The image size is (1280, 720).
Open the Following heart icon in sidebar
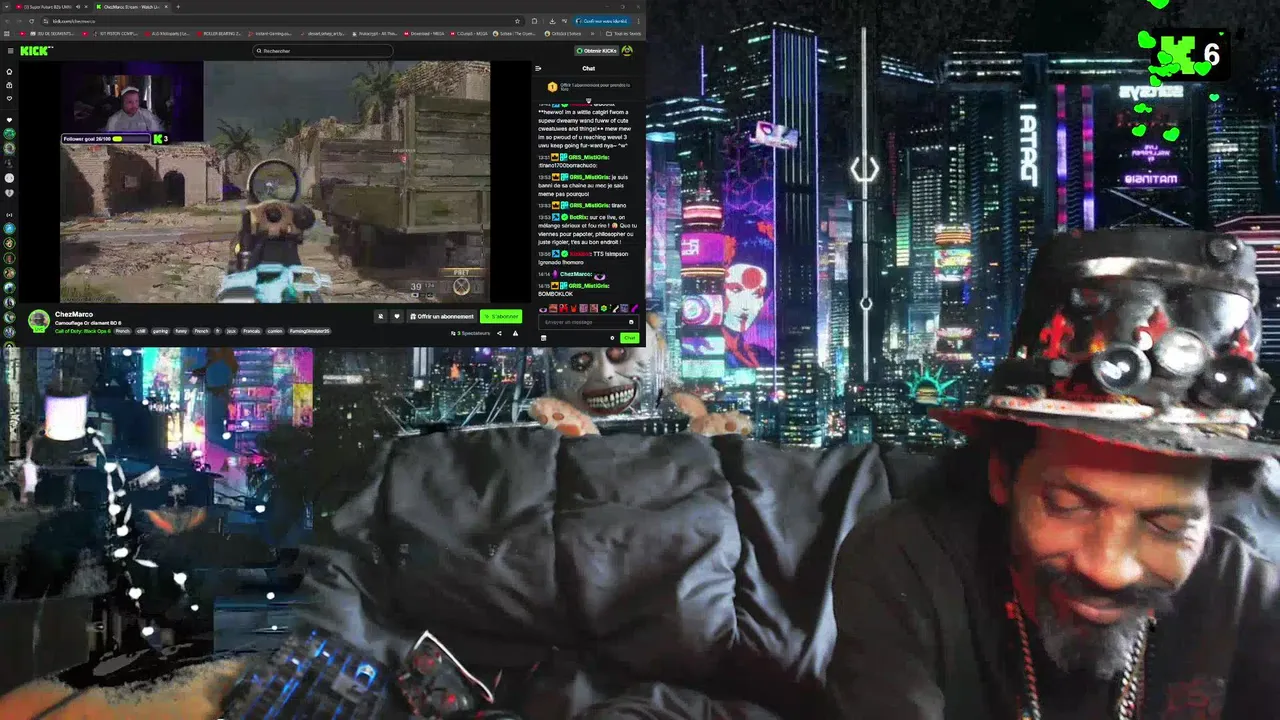(9, 98)
